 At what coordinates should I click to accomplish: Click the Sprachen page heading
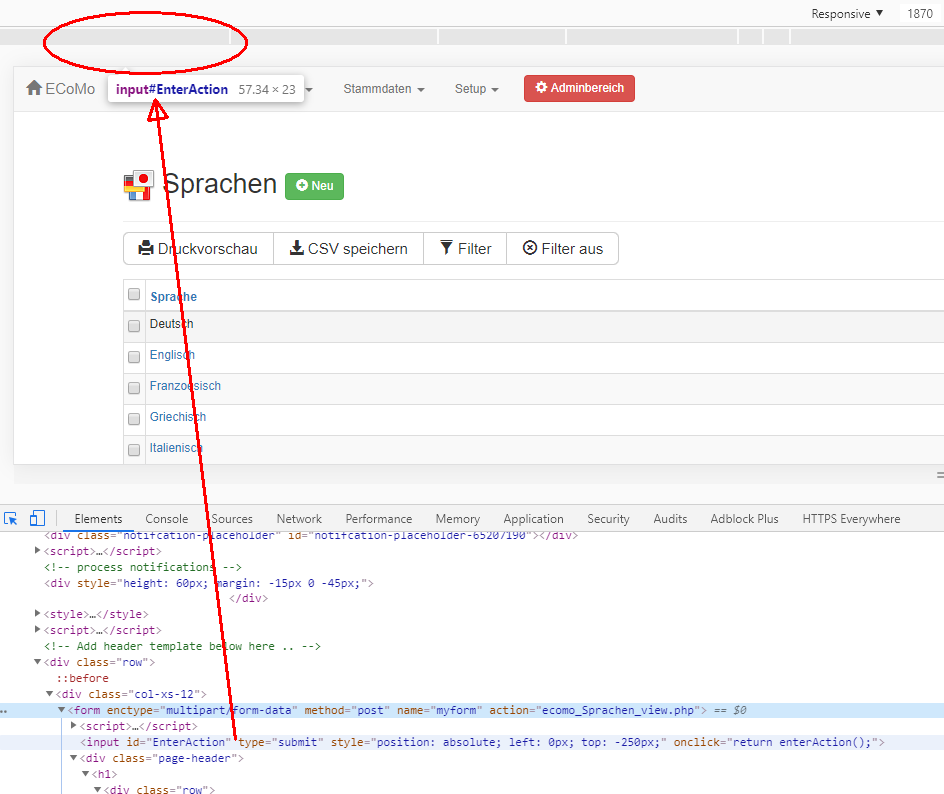click(x=219, y=184)
